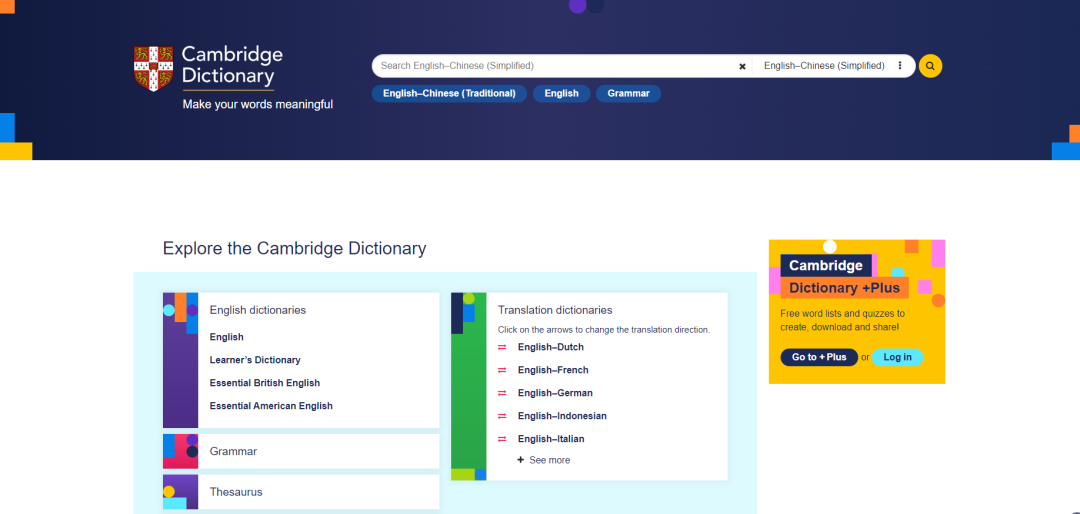
Task: Click the Cambridge Dictionary shield logo
Action: (153, 68)
